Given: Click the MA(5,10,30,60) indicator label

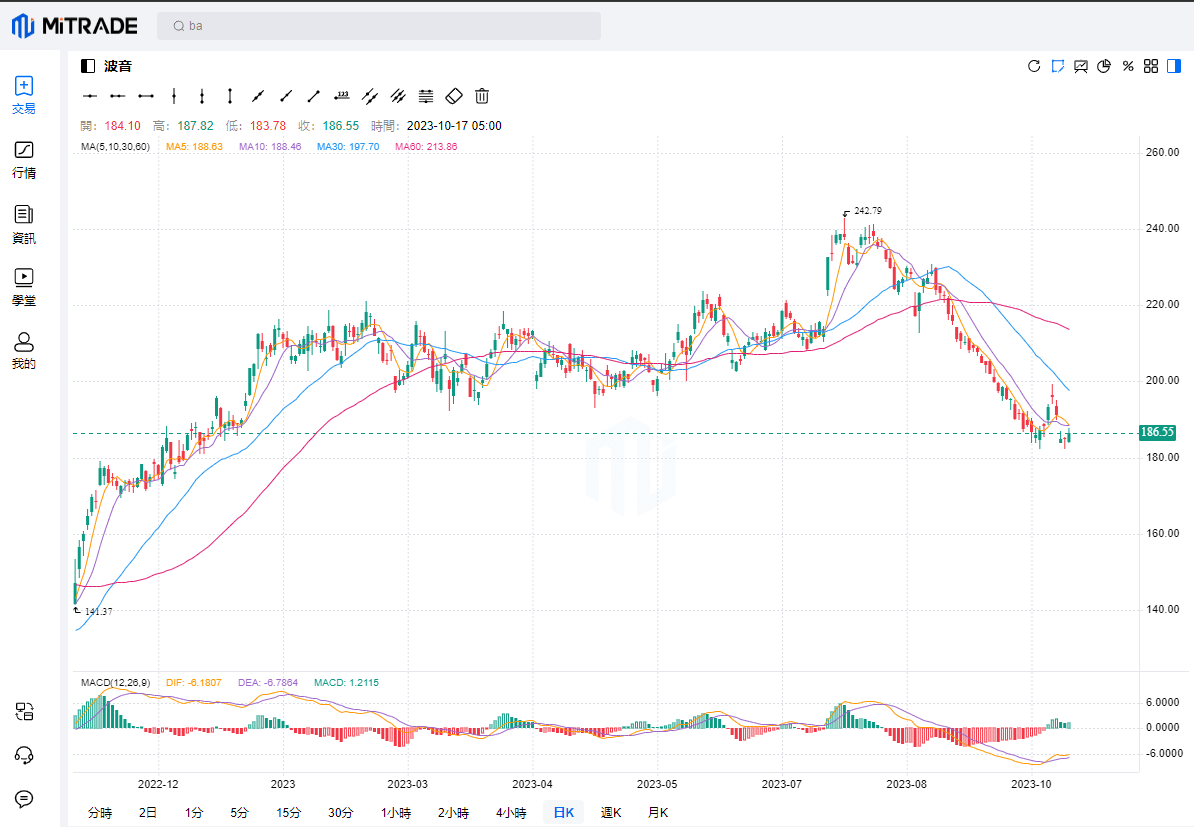Looking at the screenshot, I should point(115,147).
